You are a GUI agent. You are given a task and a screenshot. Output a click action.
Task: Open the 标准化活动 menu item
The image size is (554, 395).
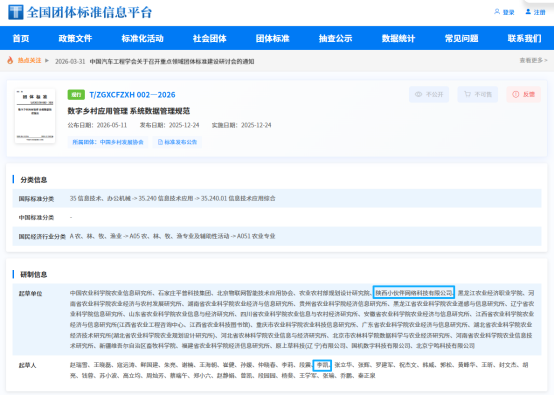[x=142, y=38]
